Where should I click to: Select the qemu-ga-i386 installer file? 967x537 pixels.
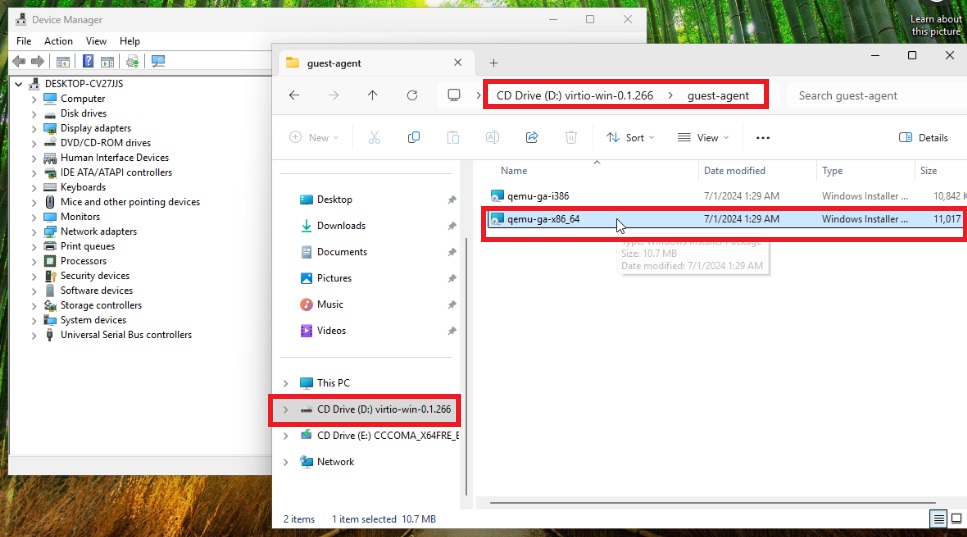pos(537,196)
